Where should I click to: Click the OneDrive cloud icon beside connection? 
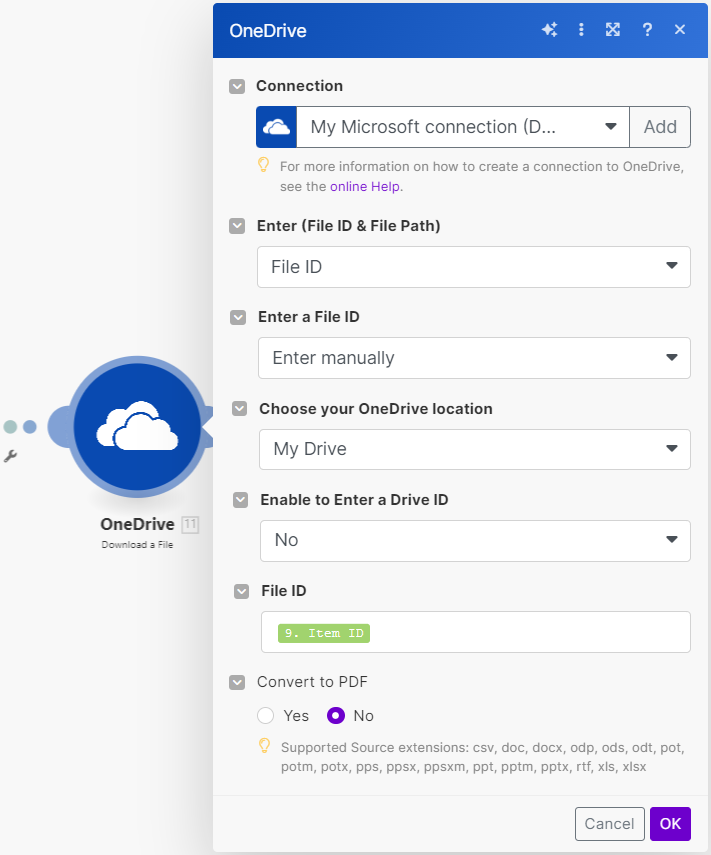tap(276, 127)
